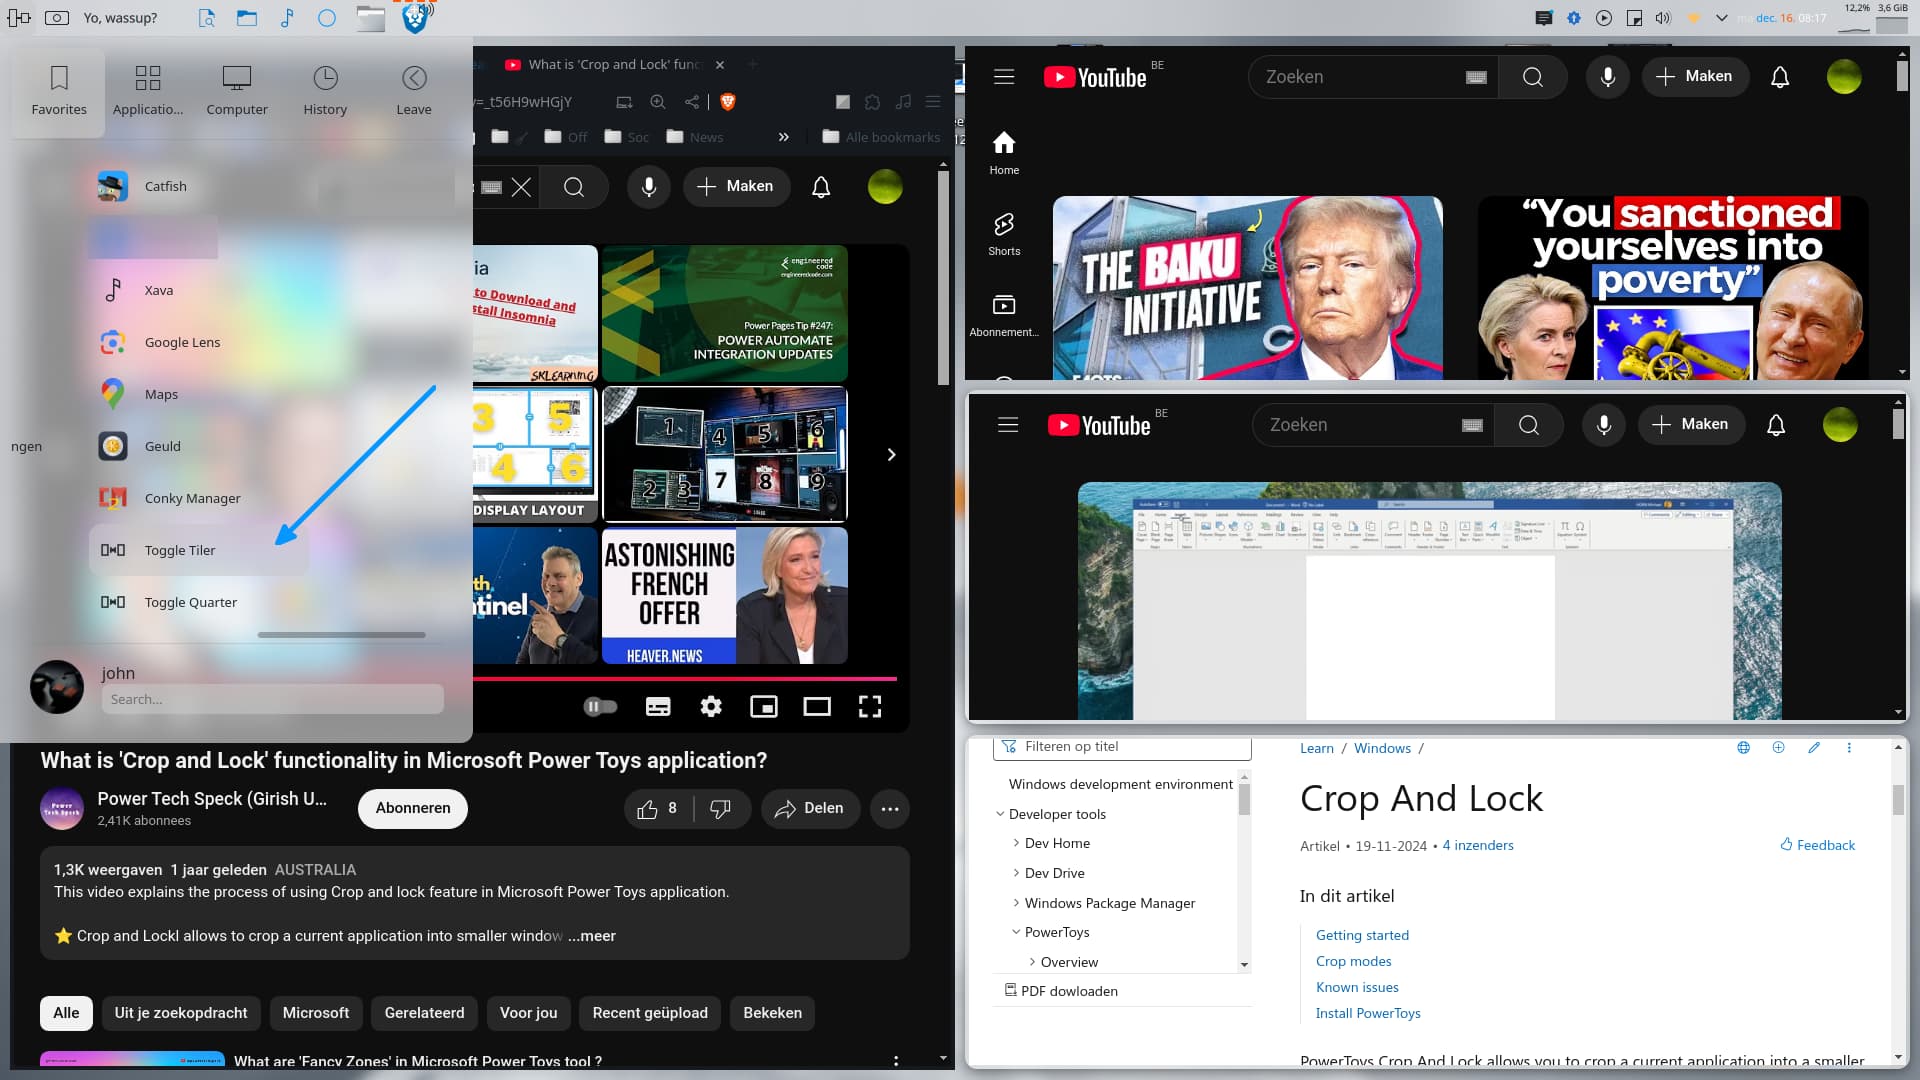Switch video to fullscreen
The width and height of the screenshot is (1920, 1080).
click(x=870, y=707)
